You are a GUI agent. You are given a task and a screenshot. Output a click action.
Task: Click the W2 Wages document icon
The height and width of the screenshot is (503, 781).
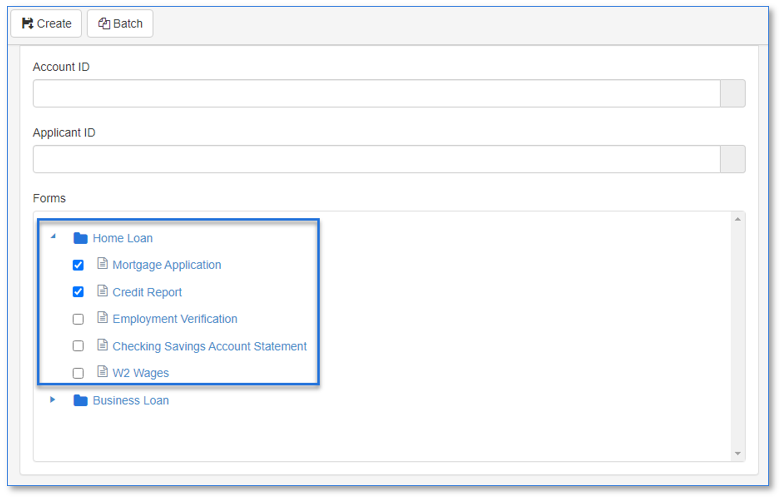[102, 372]
